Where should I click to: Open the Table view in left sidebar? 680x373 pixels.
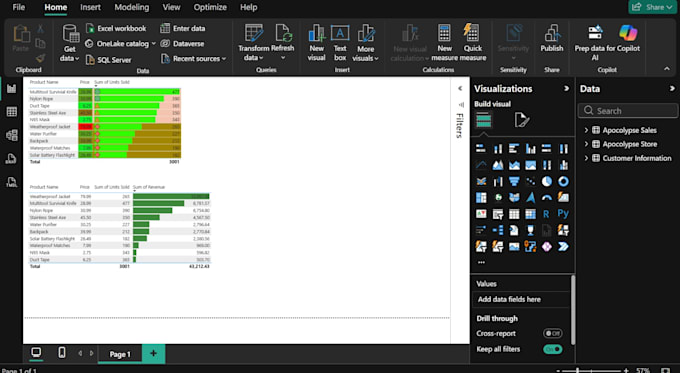pos(12,112)
